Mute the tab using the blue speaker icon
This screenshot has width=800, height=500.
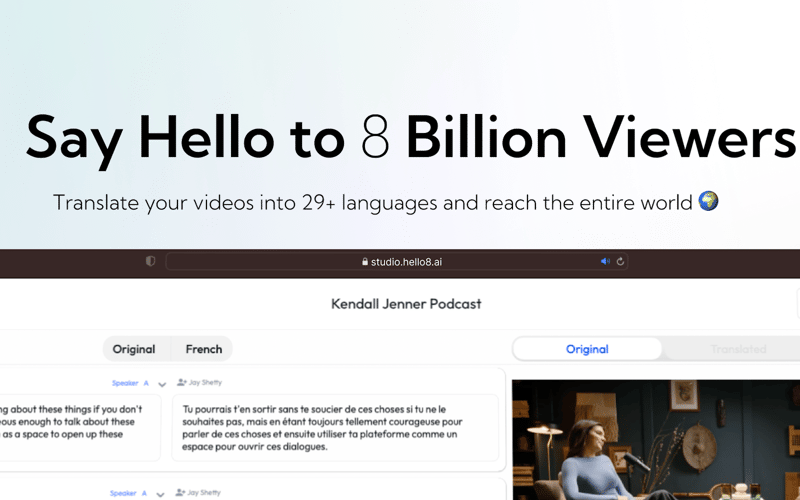tap(605, 261)
